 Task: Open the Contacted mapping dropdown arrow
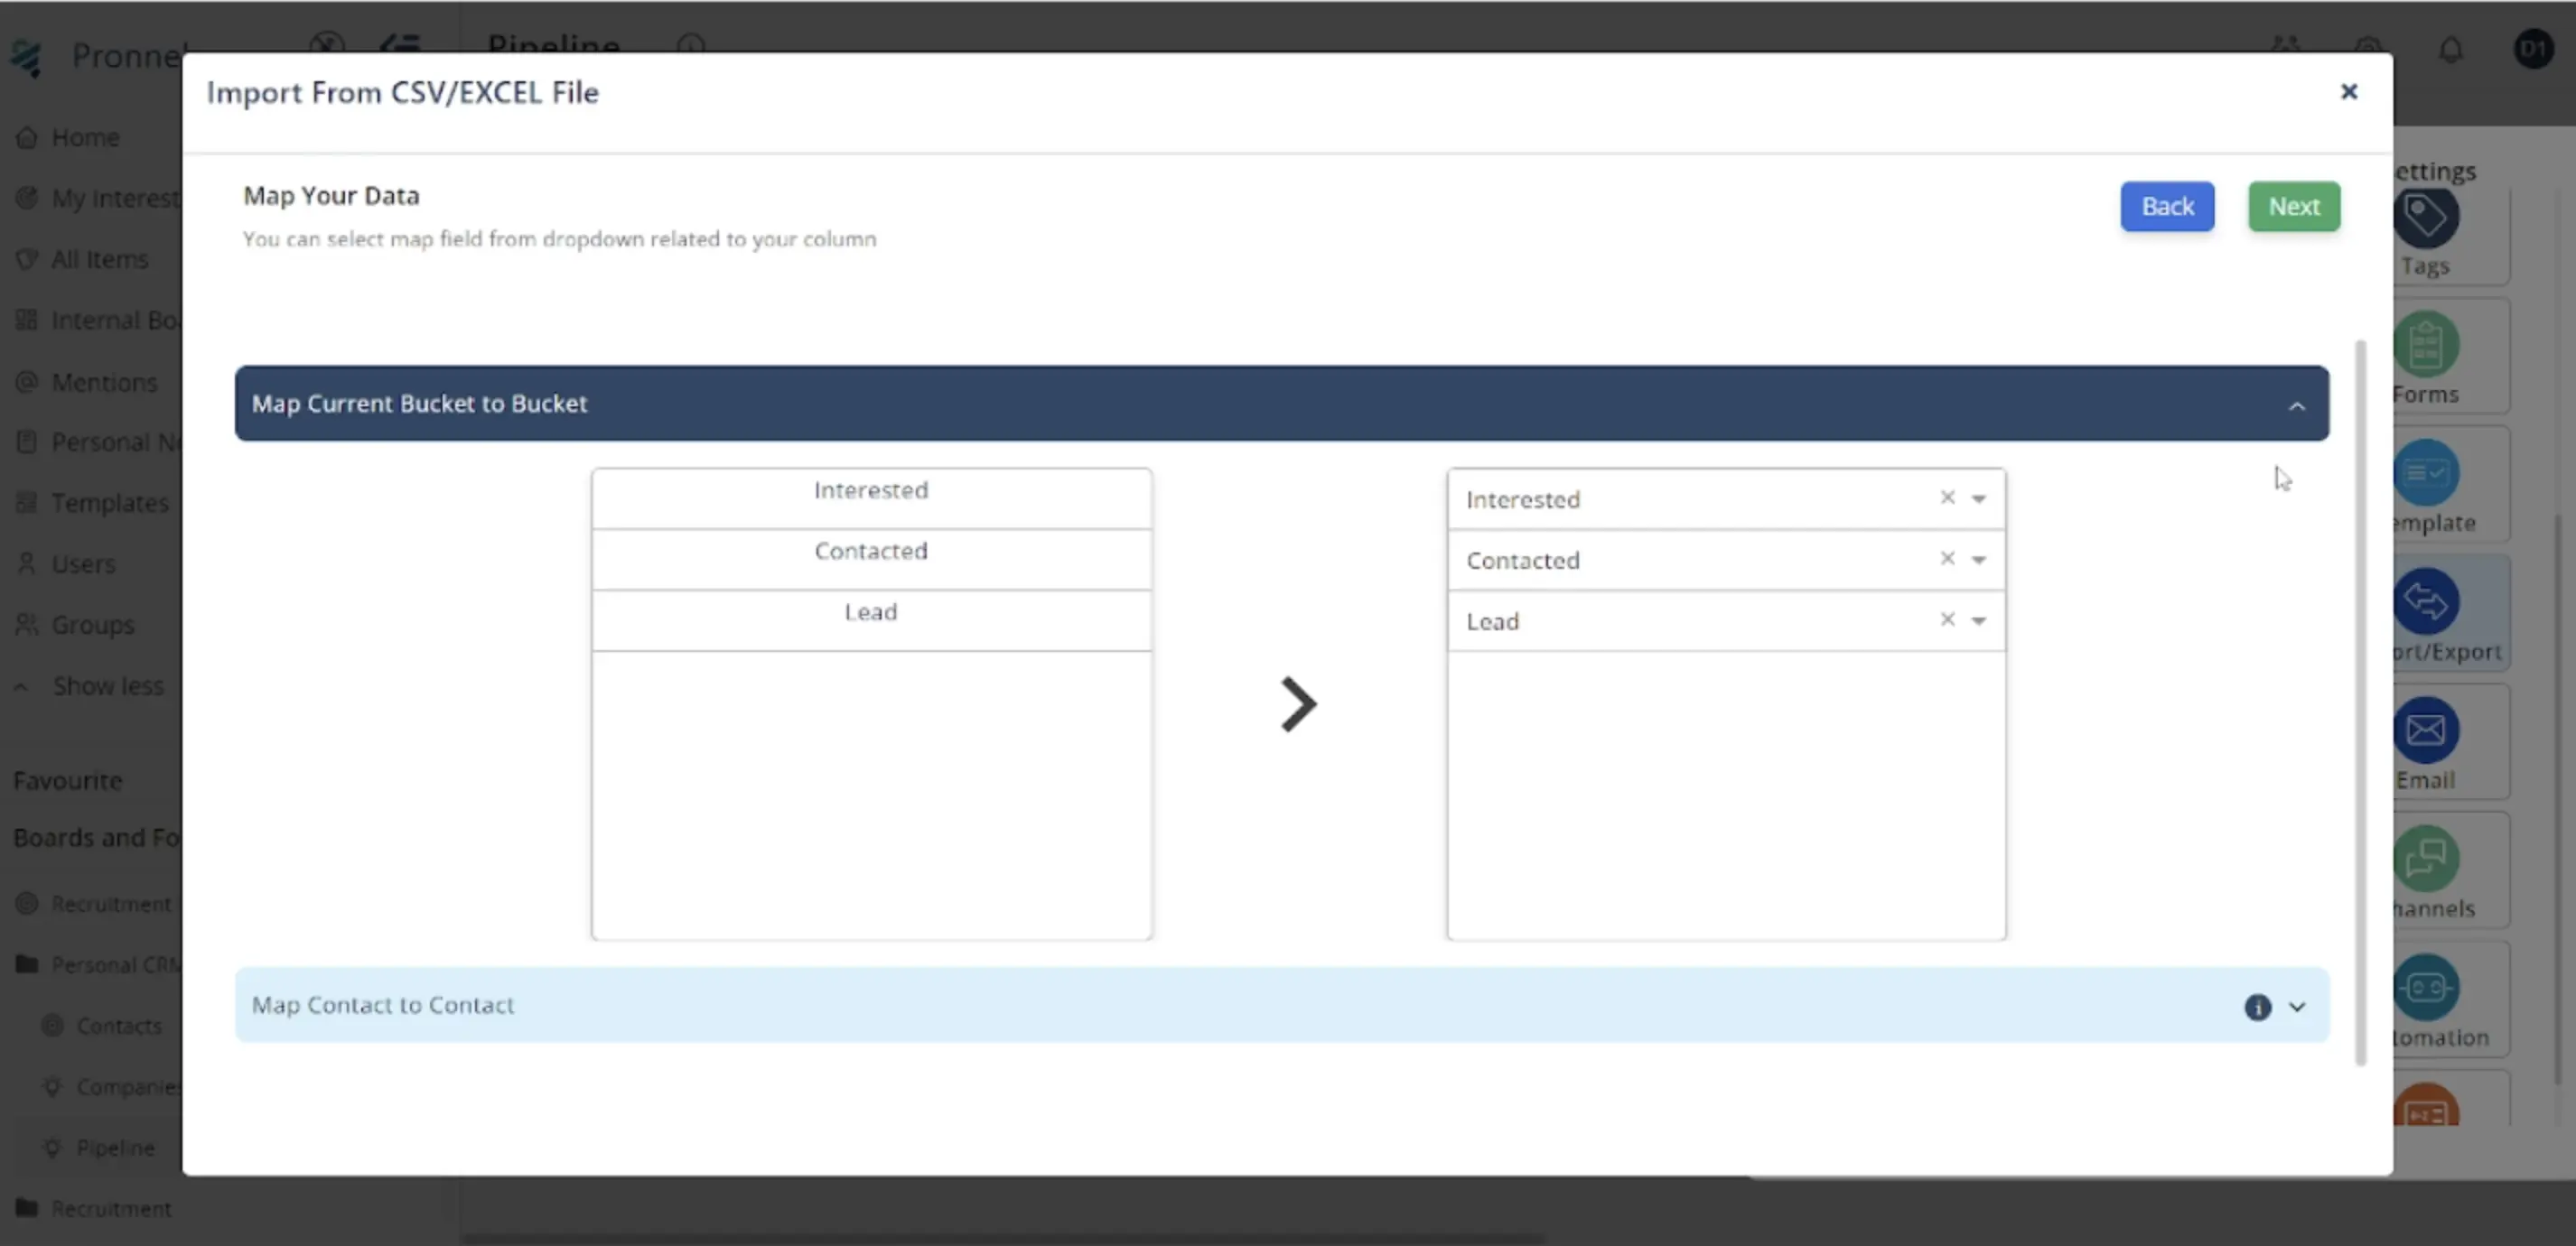[x=1978, y=559]
